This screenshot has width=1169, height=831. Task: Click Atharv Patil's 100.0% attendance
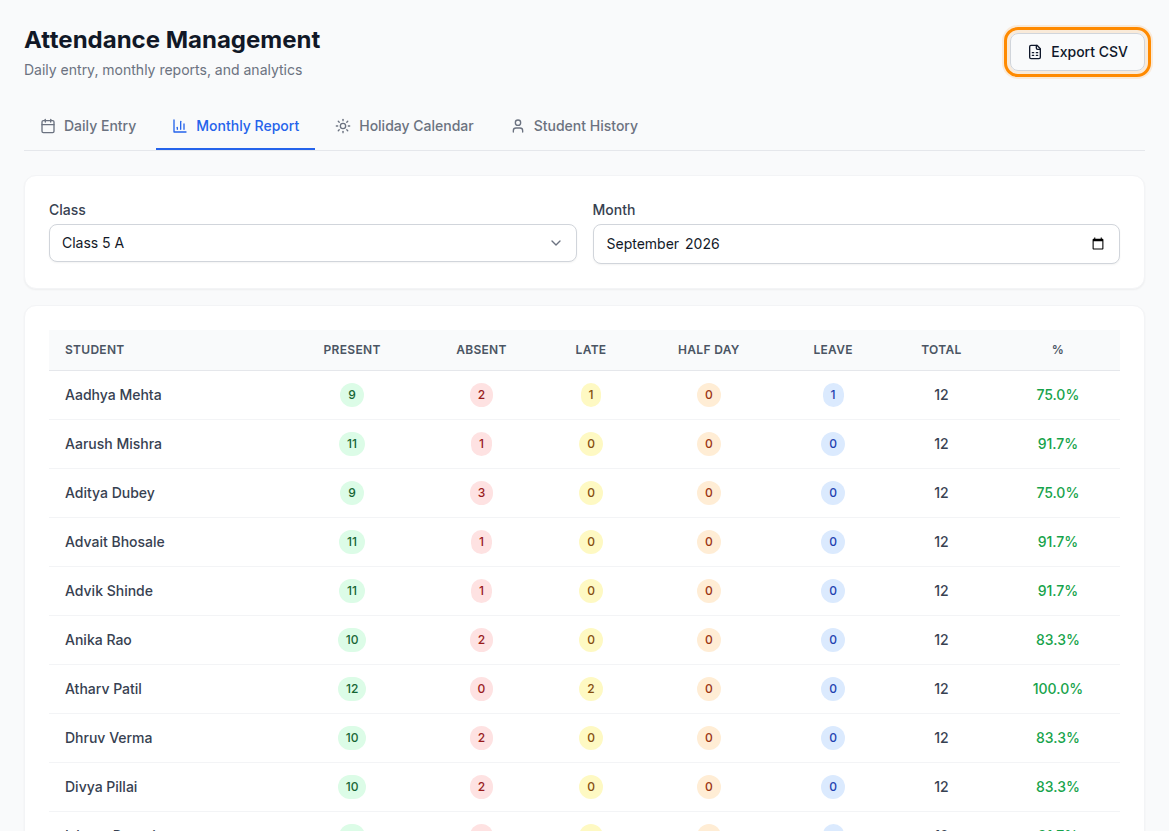[1057, 689]
